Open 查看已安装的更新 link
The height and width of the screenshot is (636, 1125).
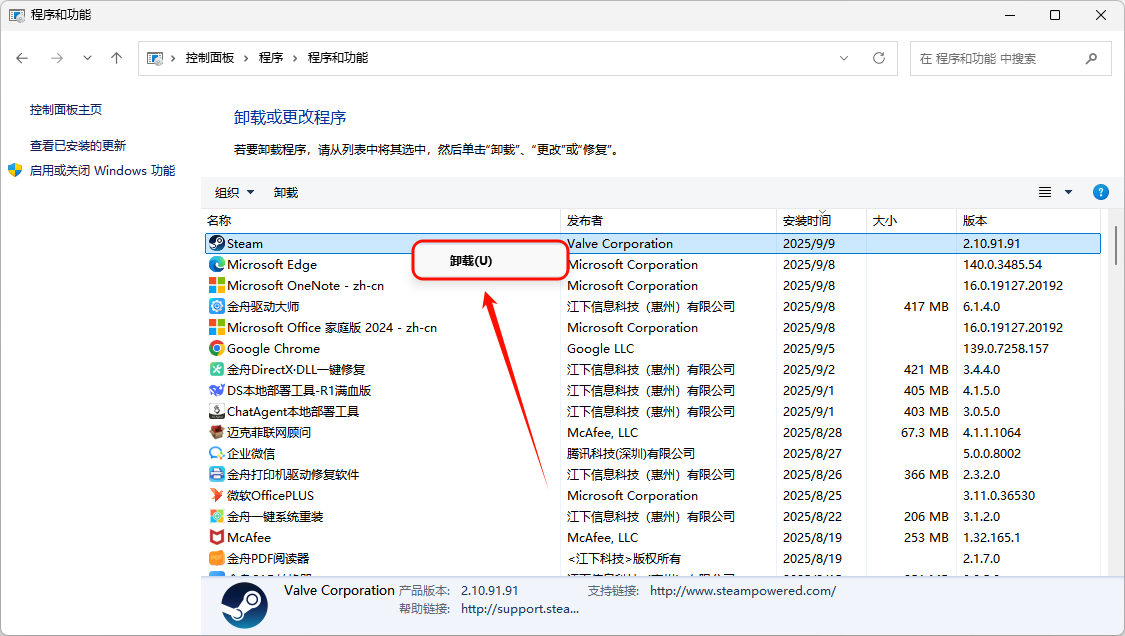tap(77, 145)
